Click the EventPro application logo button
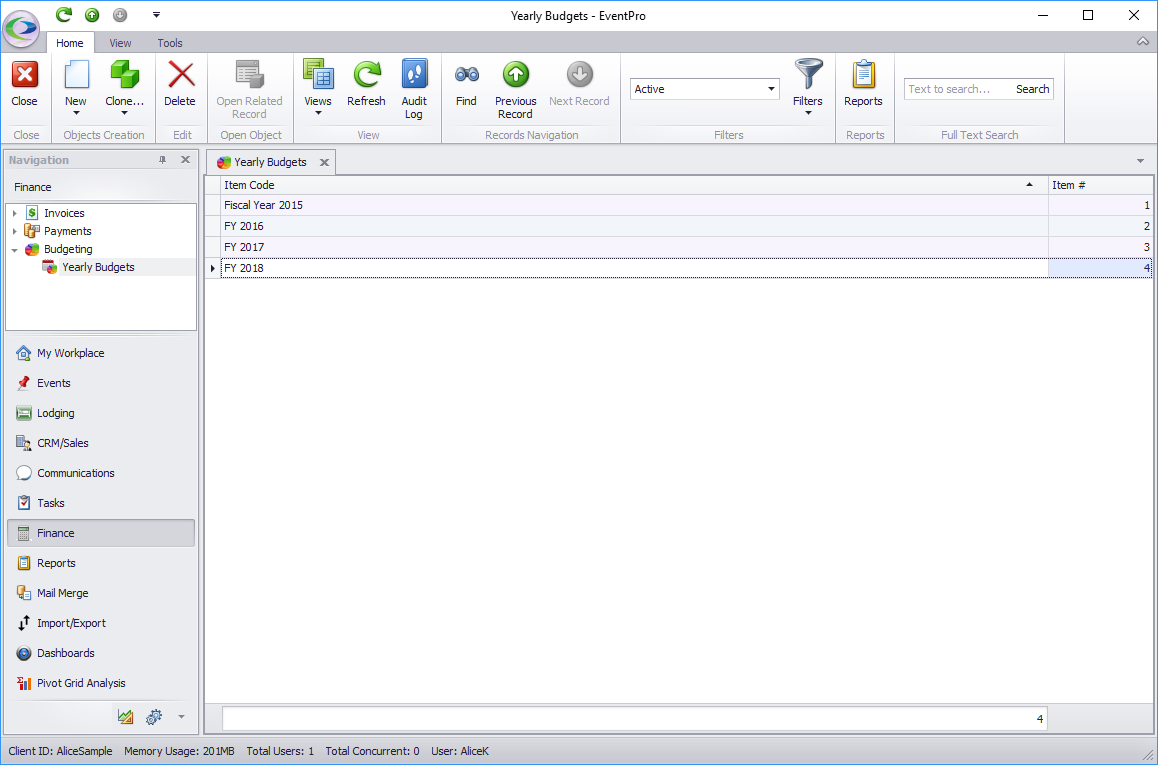1158x765 pixels. [x=21, y=29]
